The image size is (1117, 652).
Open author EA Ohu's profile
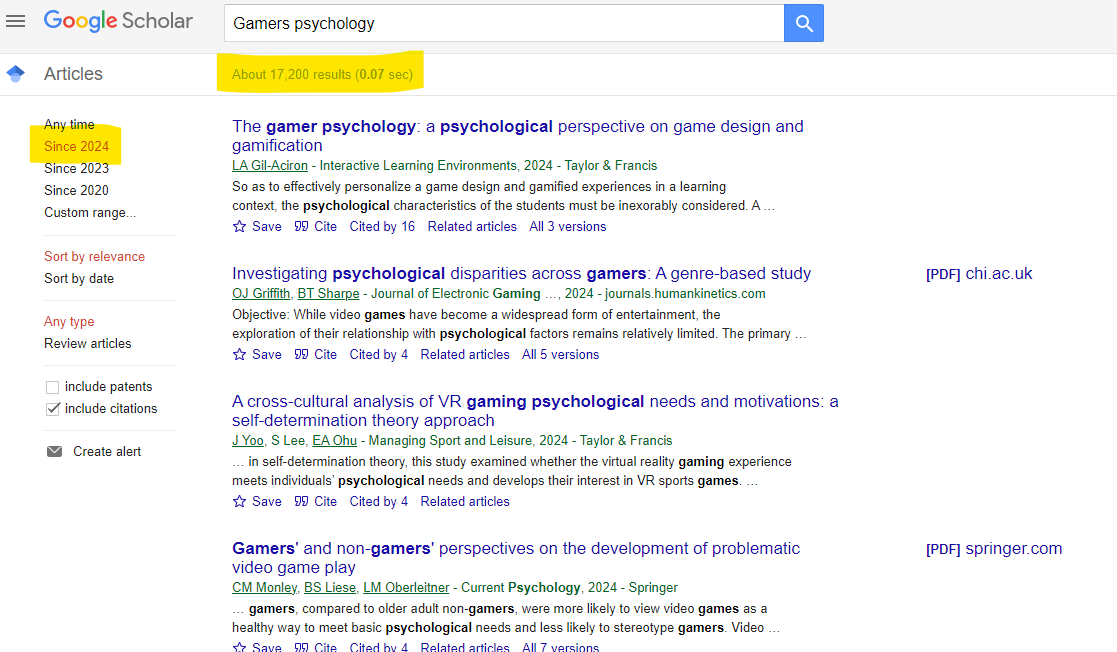coord(335,441)
